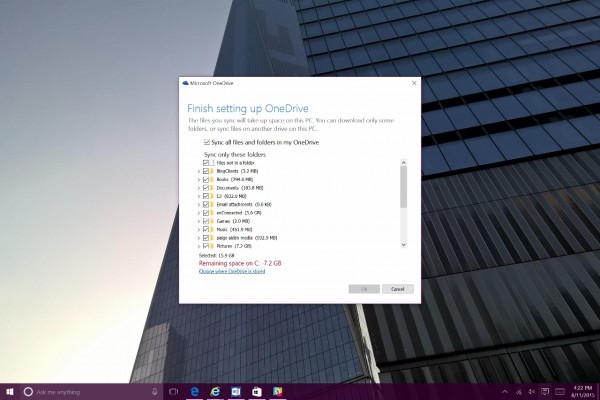Image resolution: width=600 pixels, height=400 pixels.
Task: Click the BingClients folder icon
Action: point(212,171)
